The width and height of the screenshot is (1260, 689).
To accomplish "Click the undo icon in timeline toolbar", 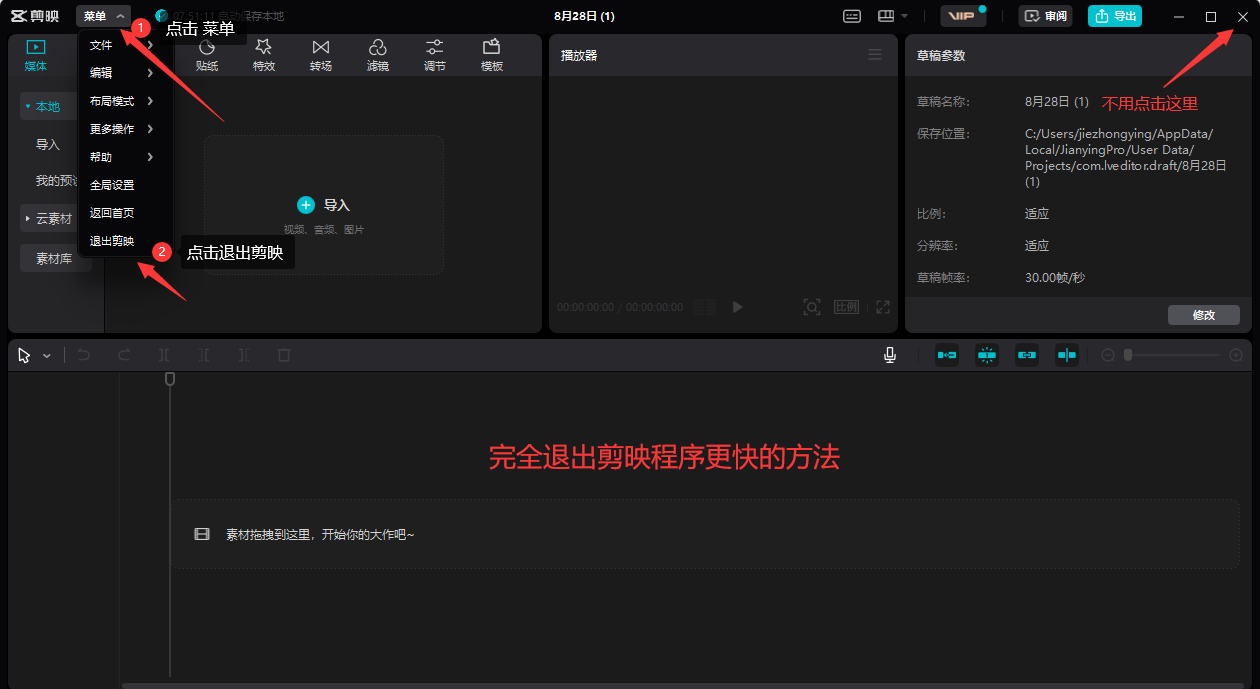I will (x=84, y=355).
